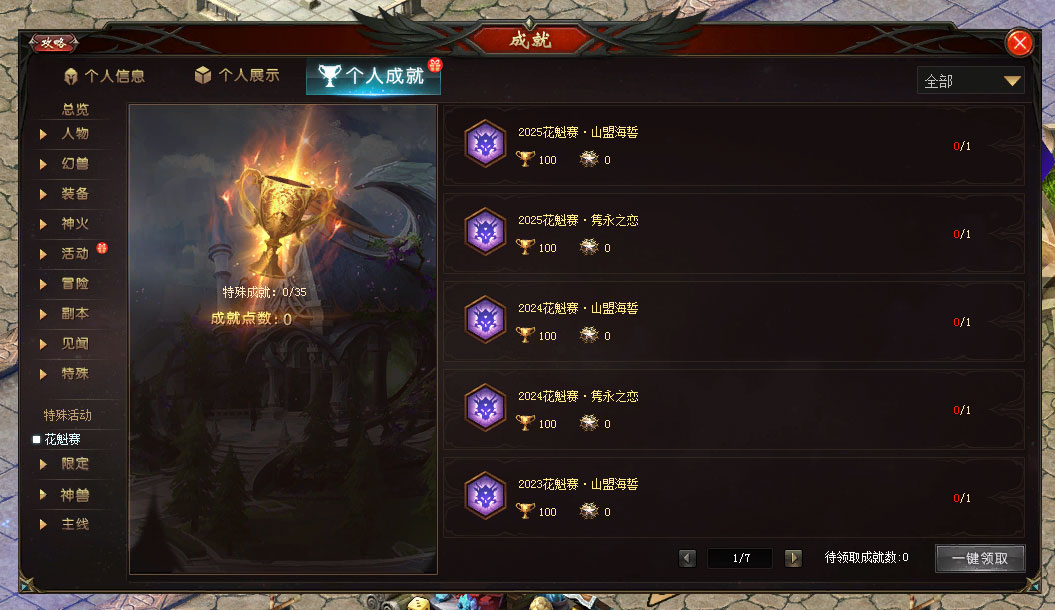This screenshot has height=610, width=1055.
Task: Open the 全部 filter dropdown
Action: pyautogui.click(x=970, y=81)
